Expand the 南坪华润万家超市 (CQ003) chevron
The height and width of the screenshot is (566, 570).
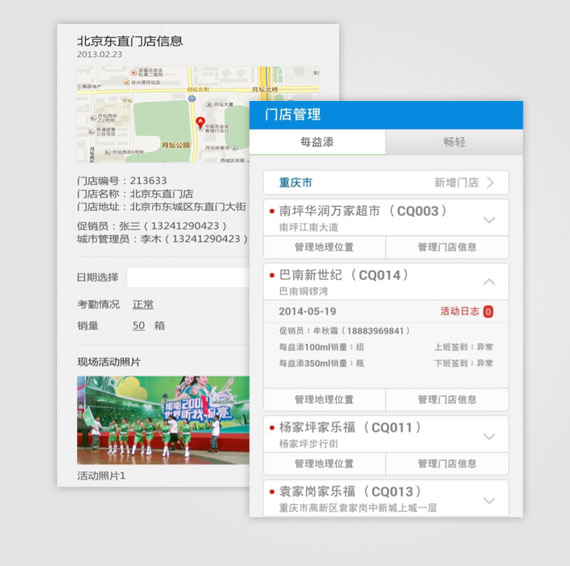point(489,220)
